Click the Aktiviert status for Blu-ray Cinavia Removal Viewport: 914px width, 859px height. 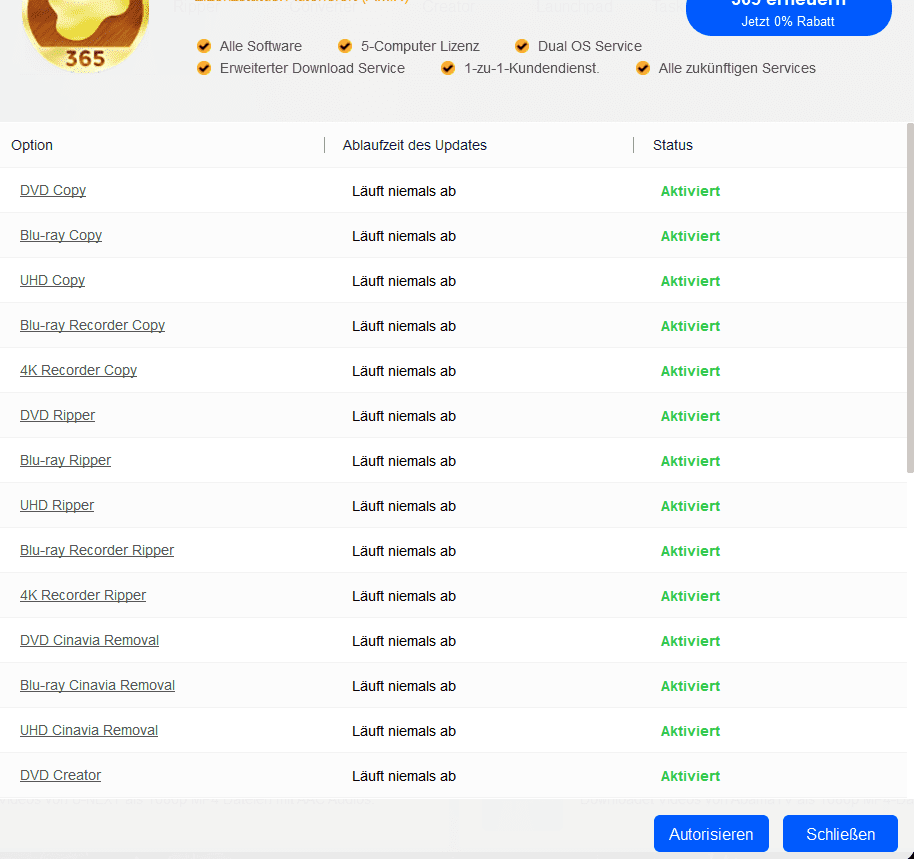[690, 686]
